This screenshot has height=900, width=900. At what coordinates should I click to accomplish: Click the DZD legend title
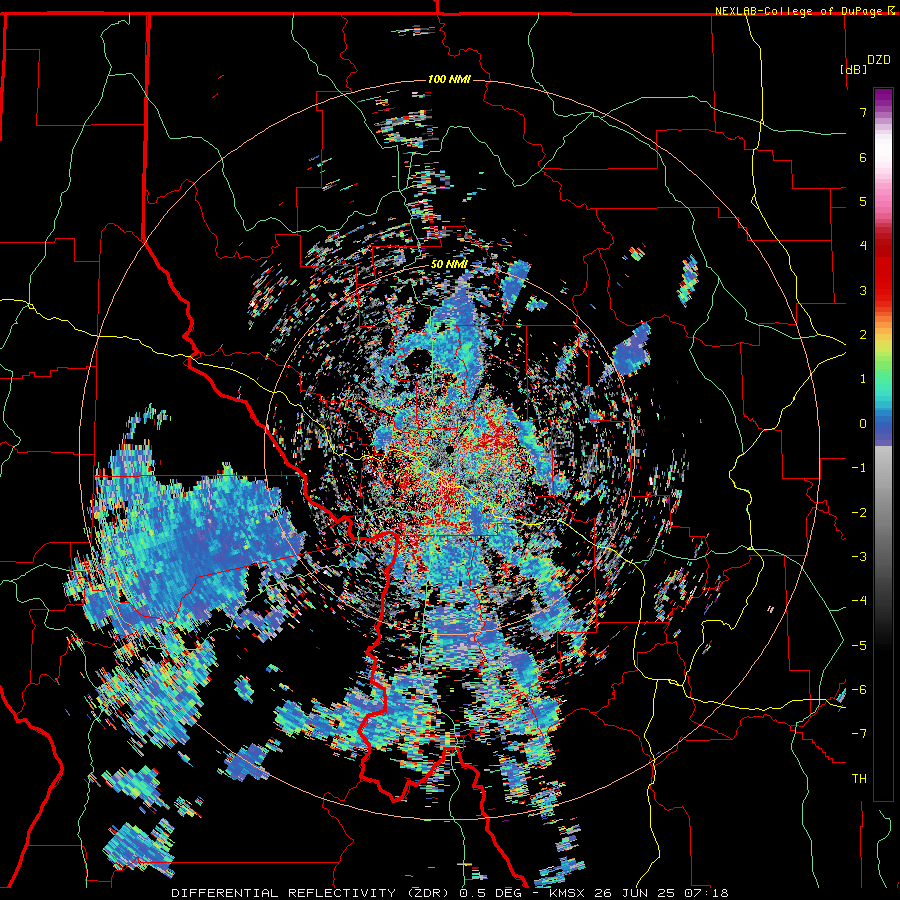point(878,60)
